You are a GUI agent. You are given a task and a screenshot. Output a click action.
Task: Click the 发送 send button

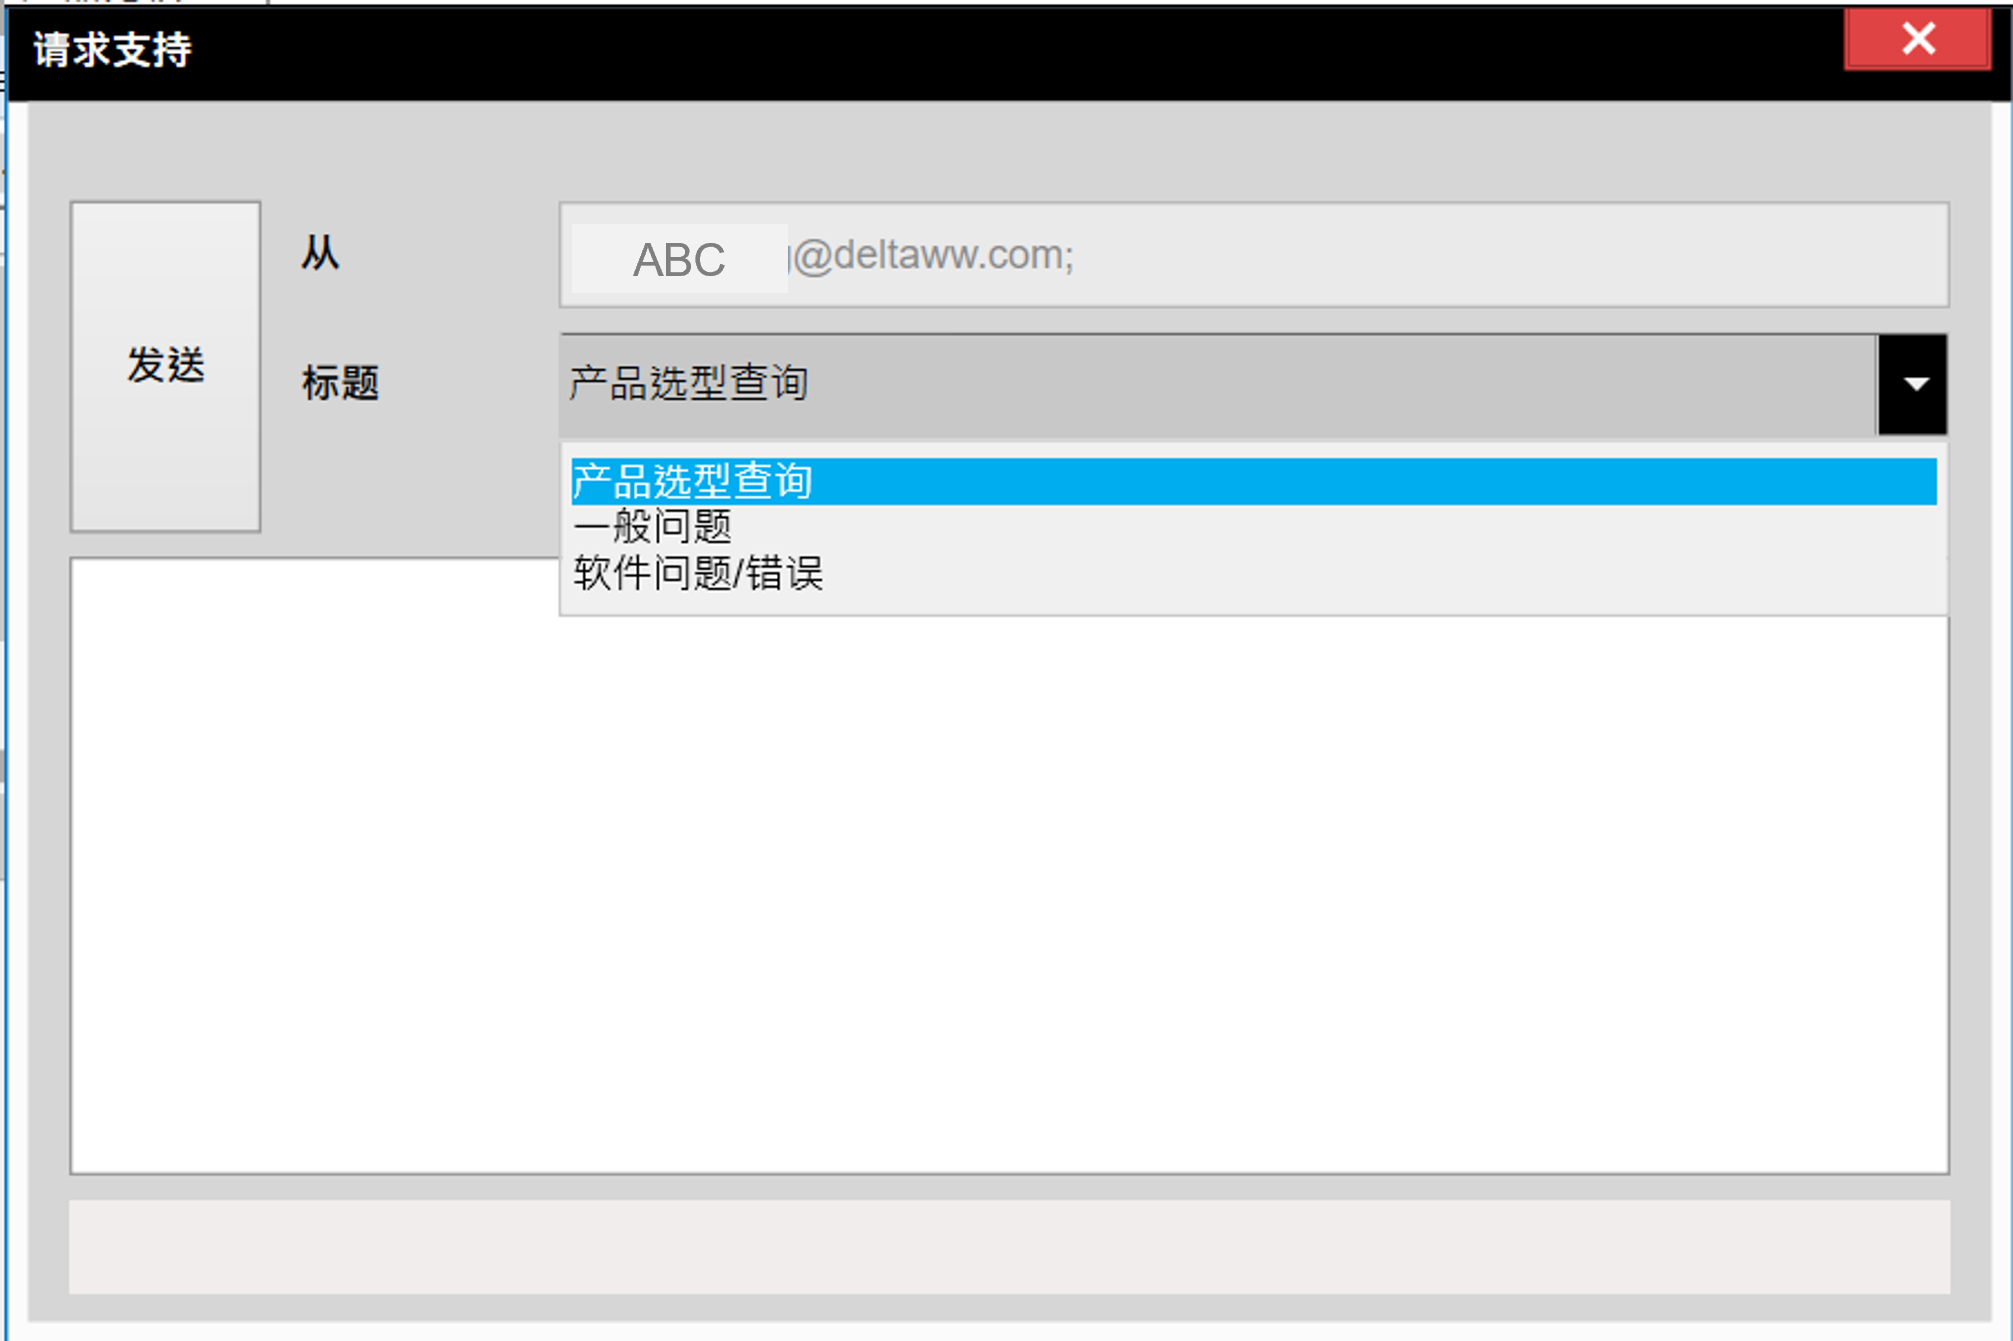165,366
